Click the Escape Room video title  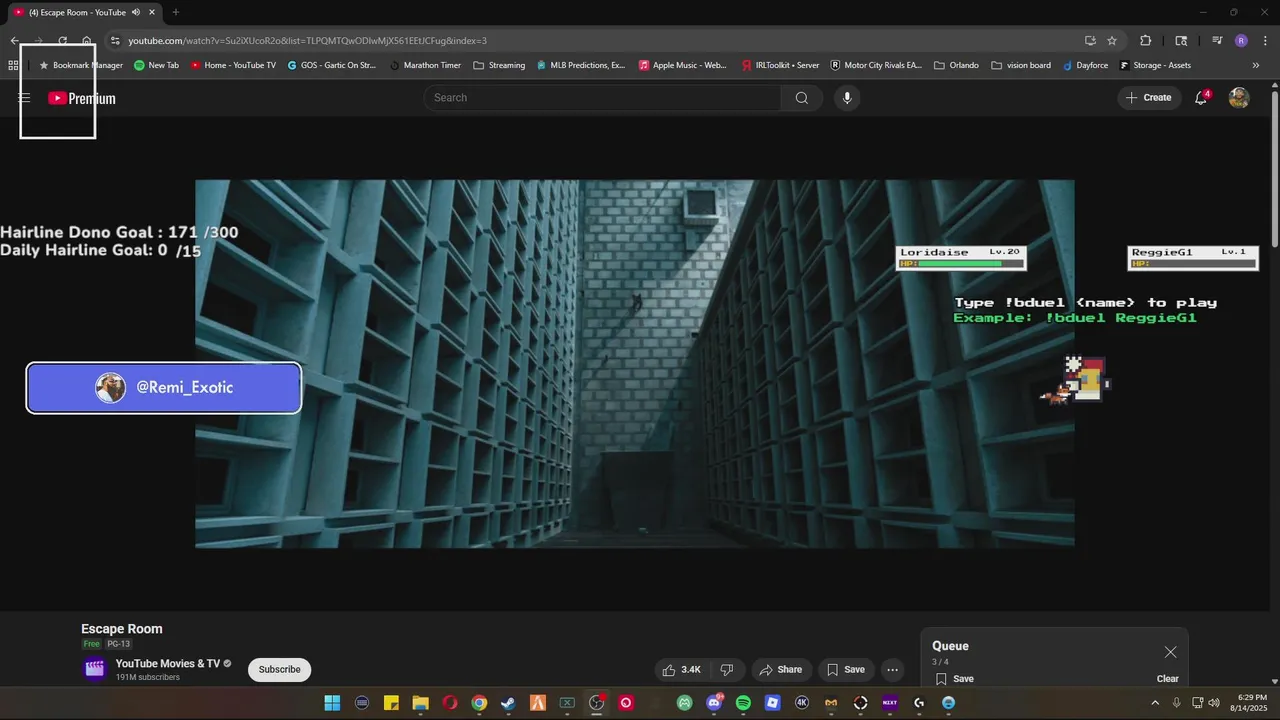[122, 629]
